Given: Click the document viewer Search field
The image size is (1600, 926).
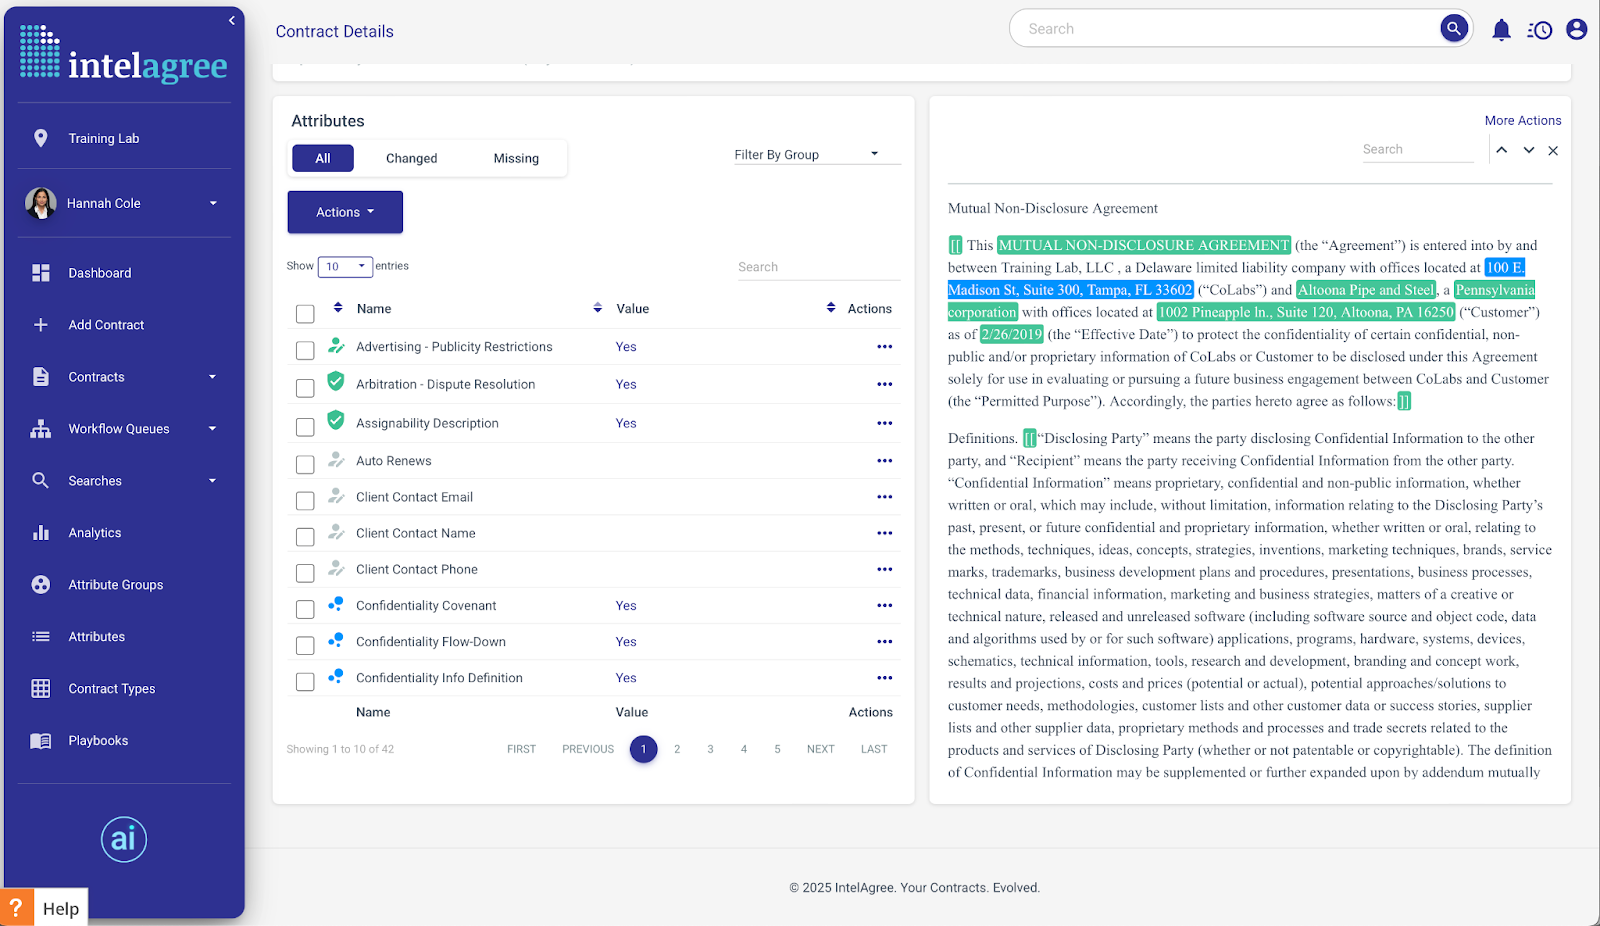Looking at the screenshot, I should coord(1418,150).
